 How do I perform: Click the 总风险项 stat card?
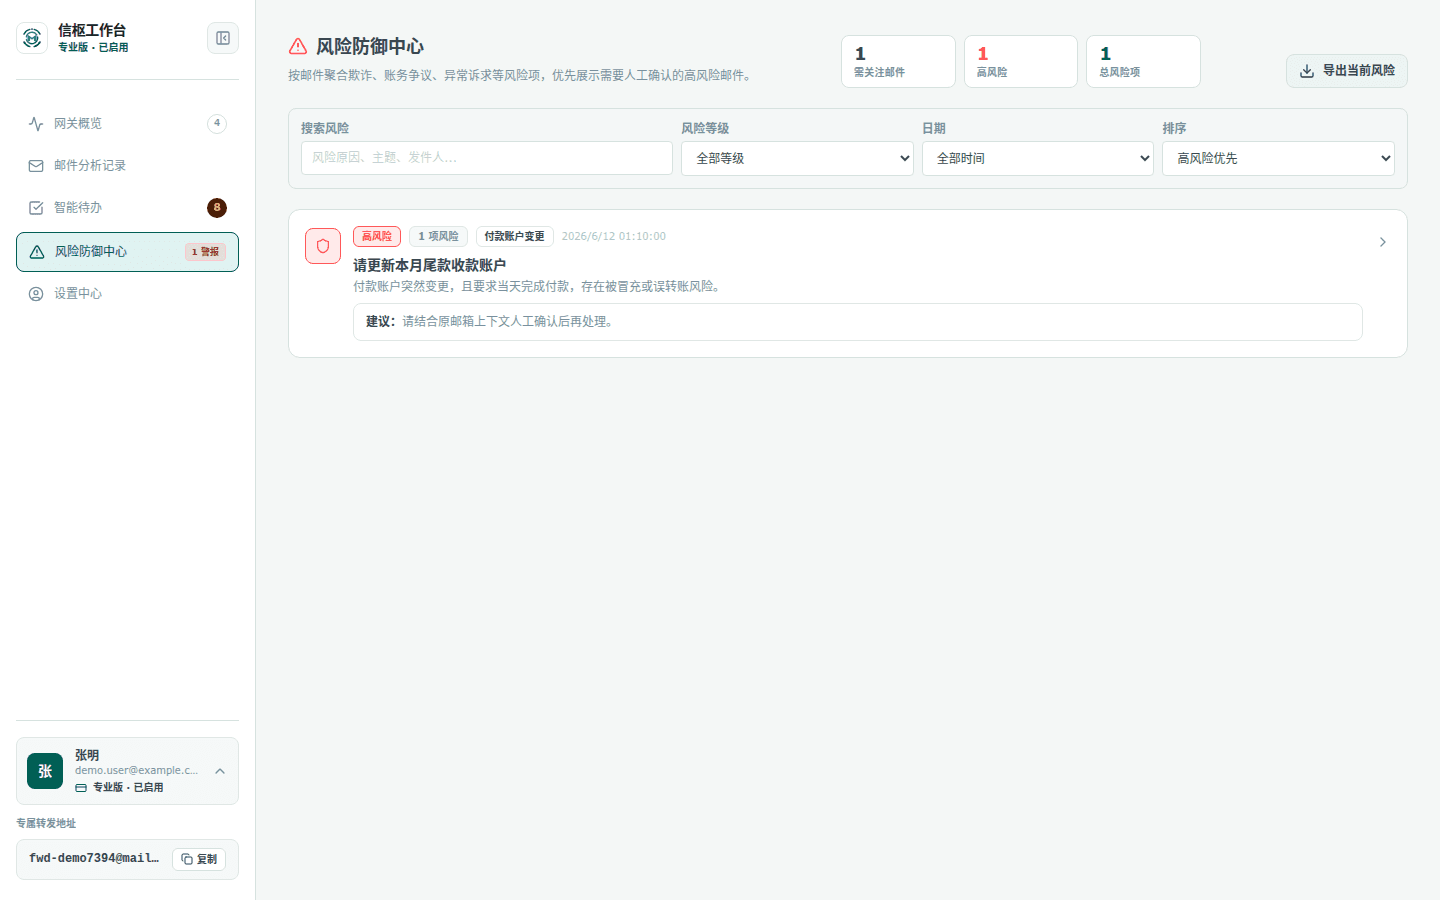point(1143,62)
